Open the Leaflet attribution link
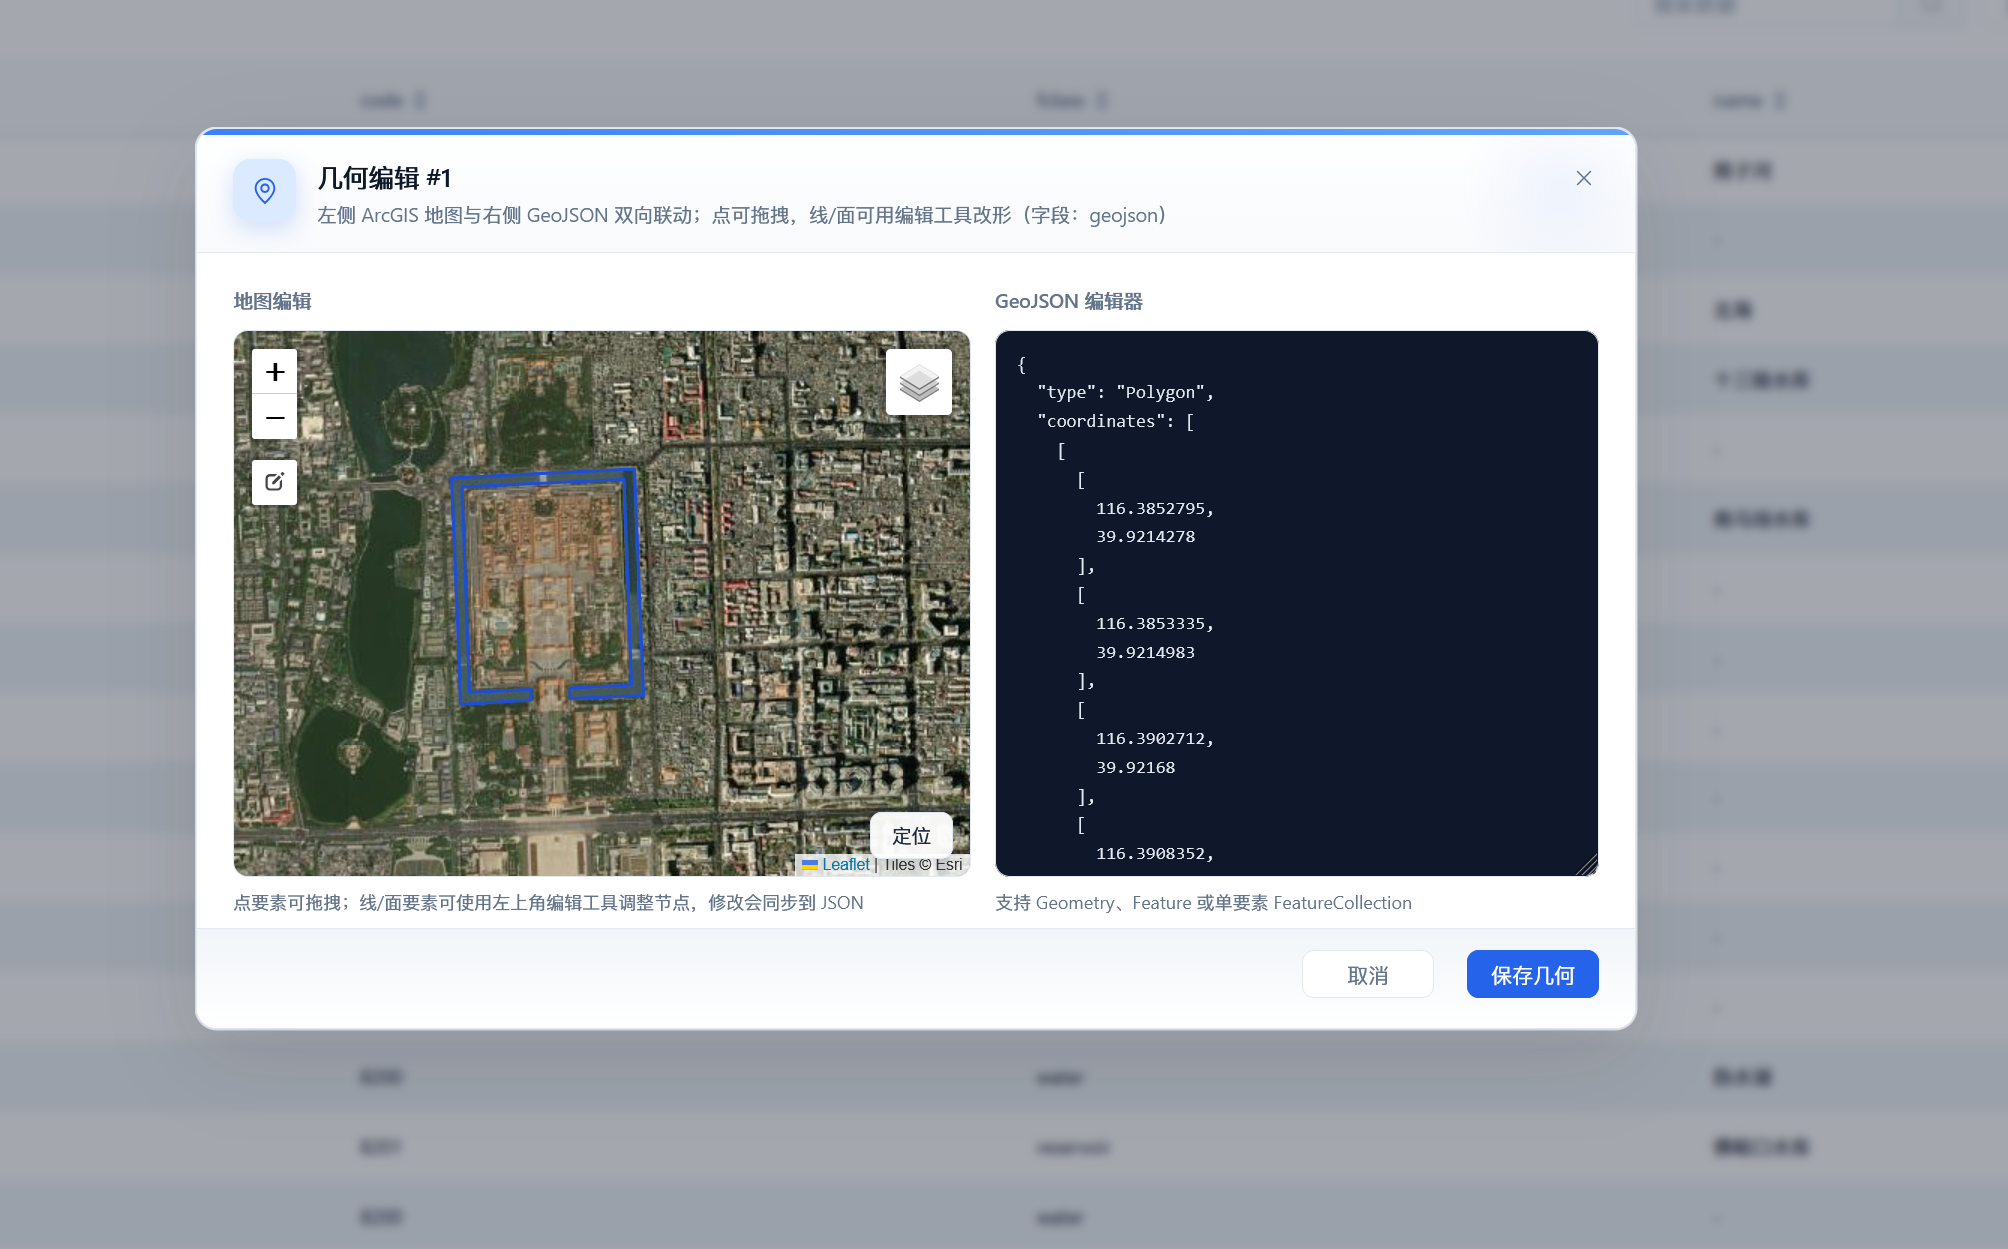This screenshot has height=1249, width=2008. [846, 865]
